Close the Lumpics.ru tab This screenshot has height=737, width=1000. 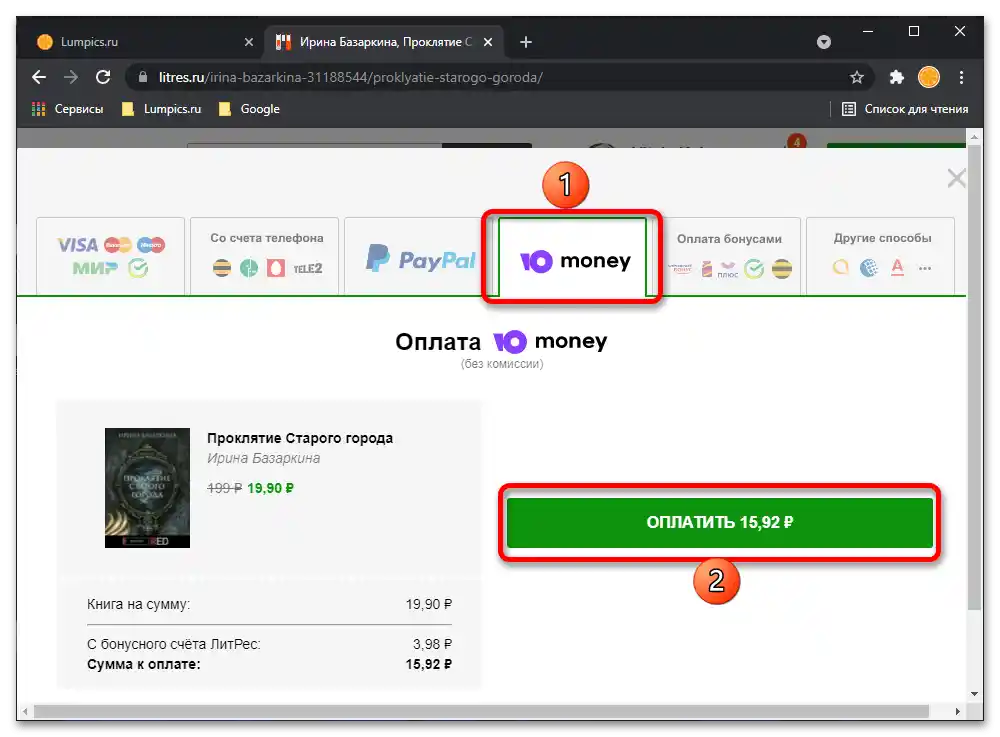click(x=249, y=42)
